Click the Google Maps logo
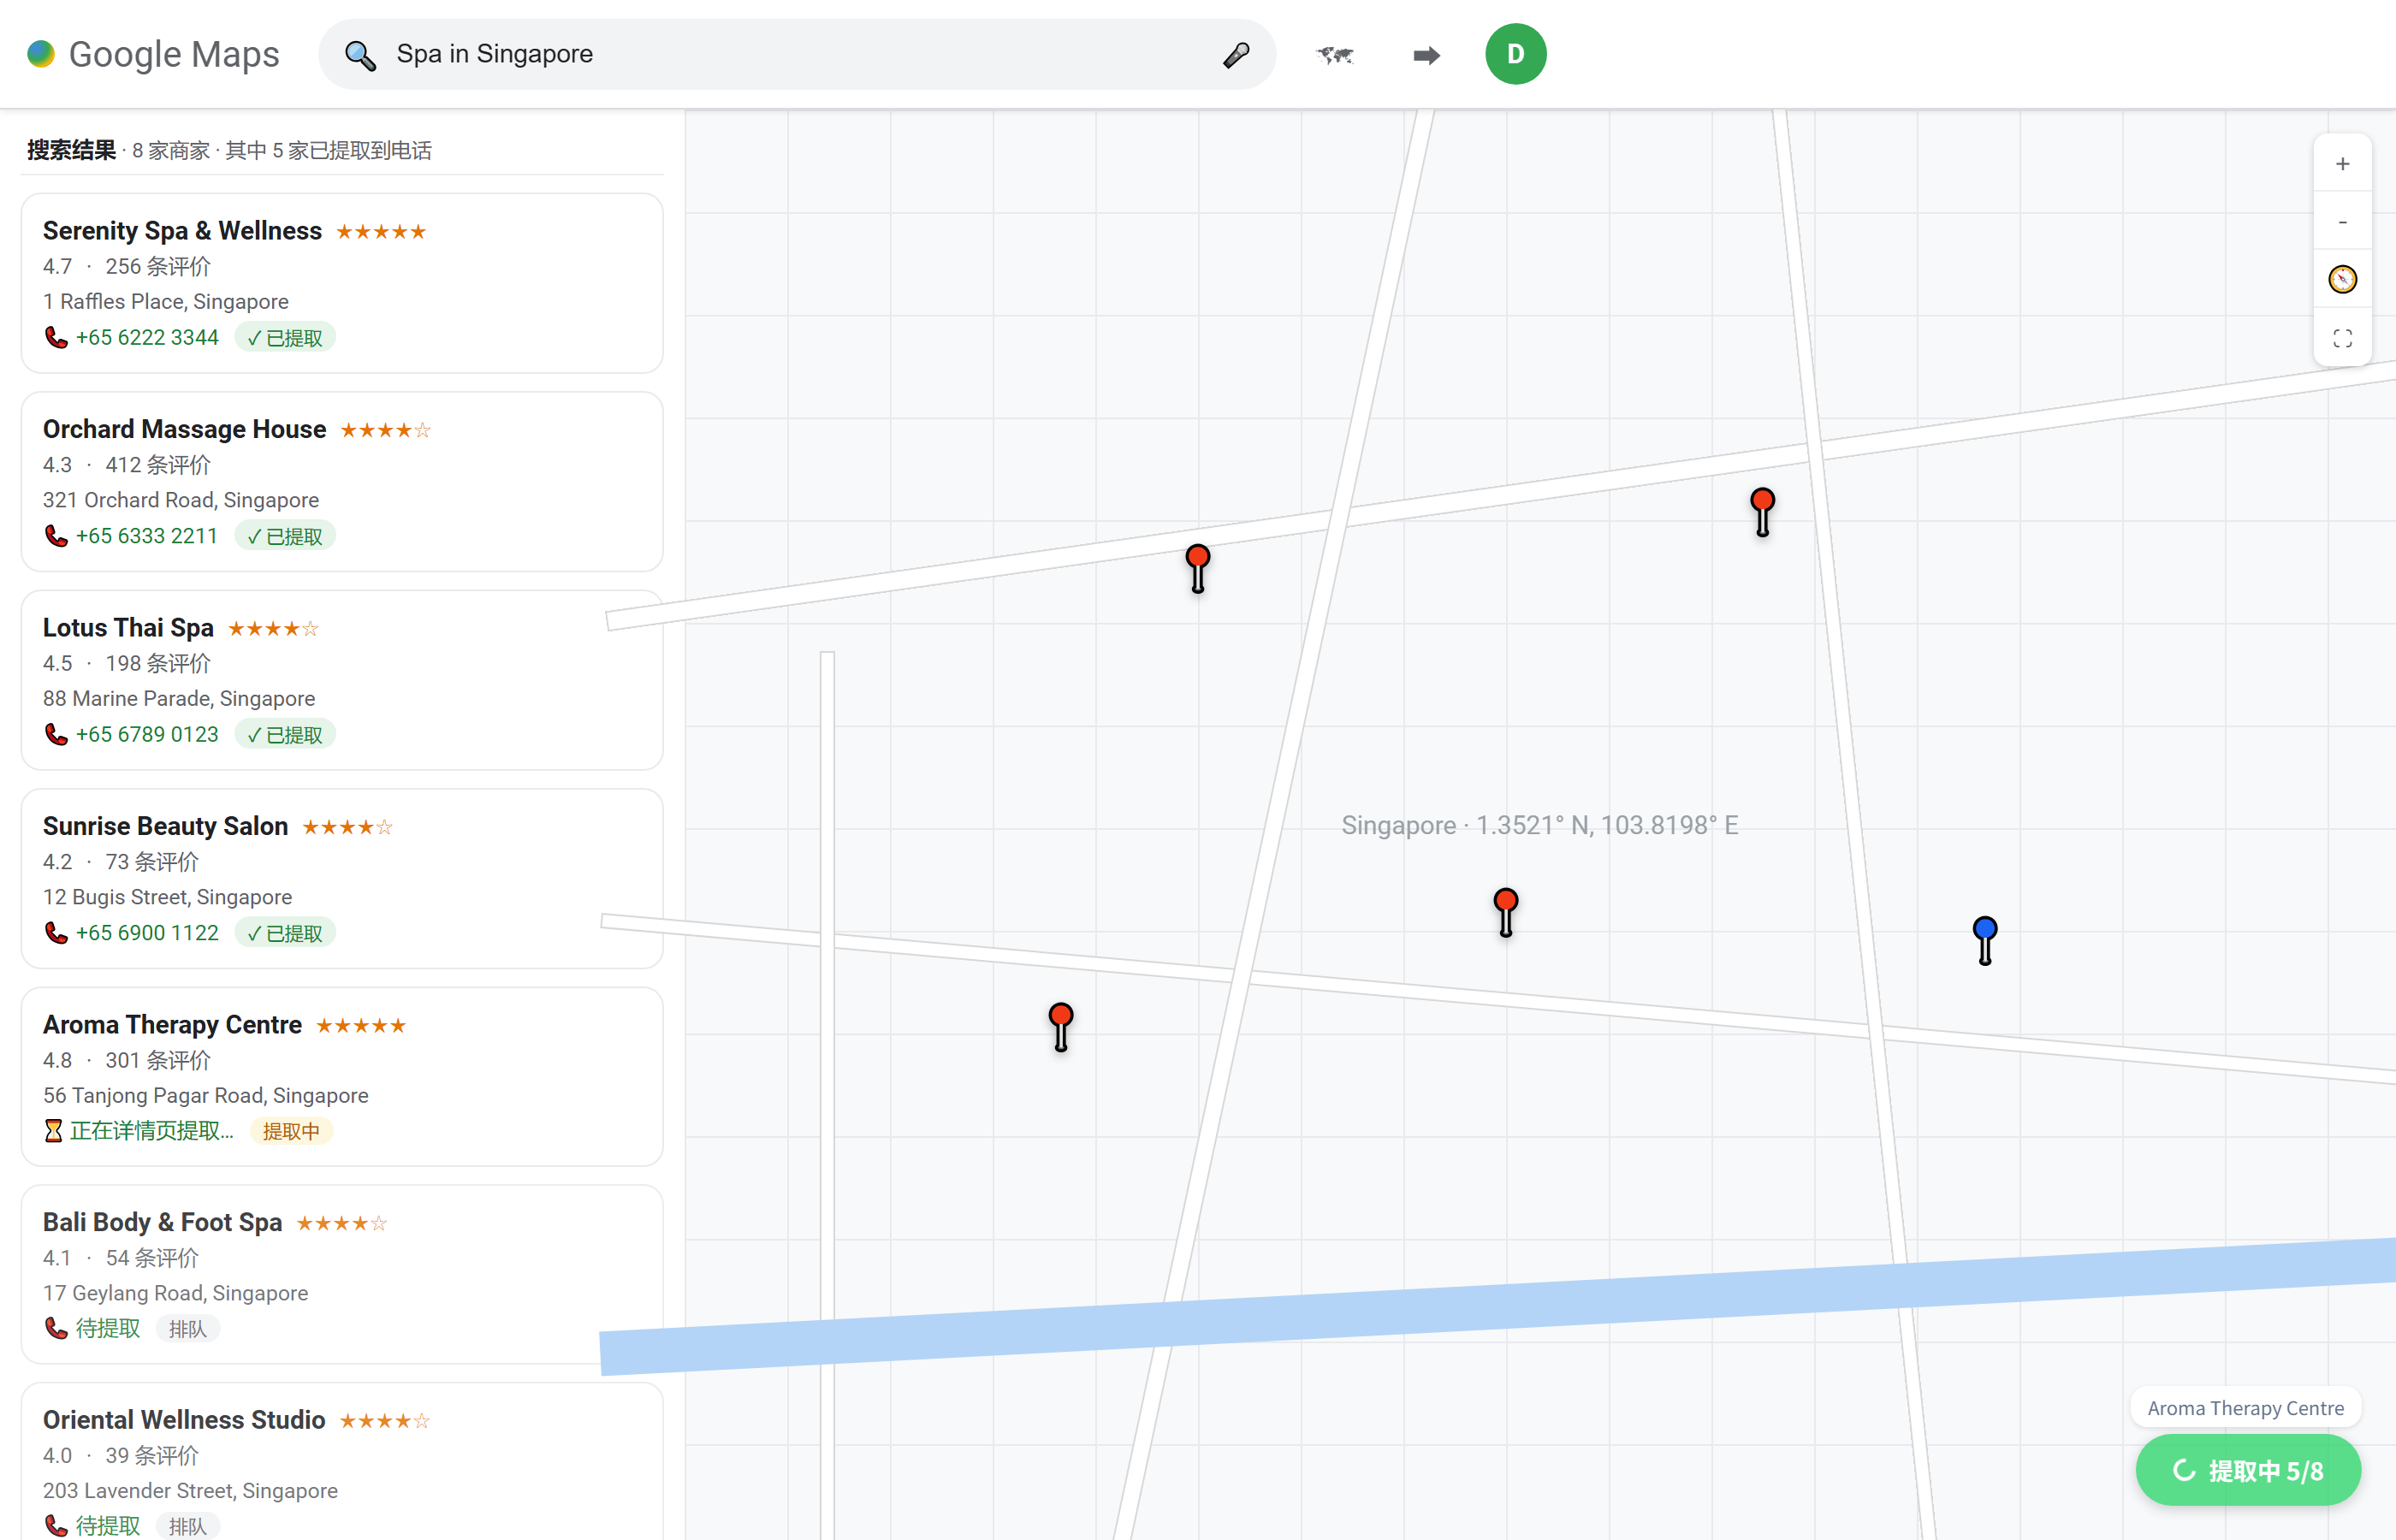 click(153, 54)
